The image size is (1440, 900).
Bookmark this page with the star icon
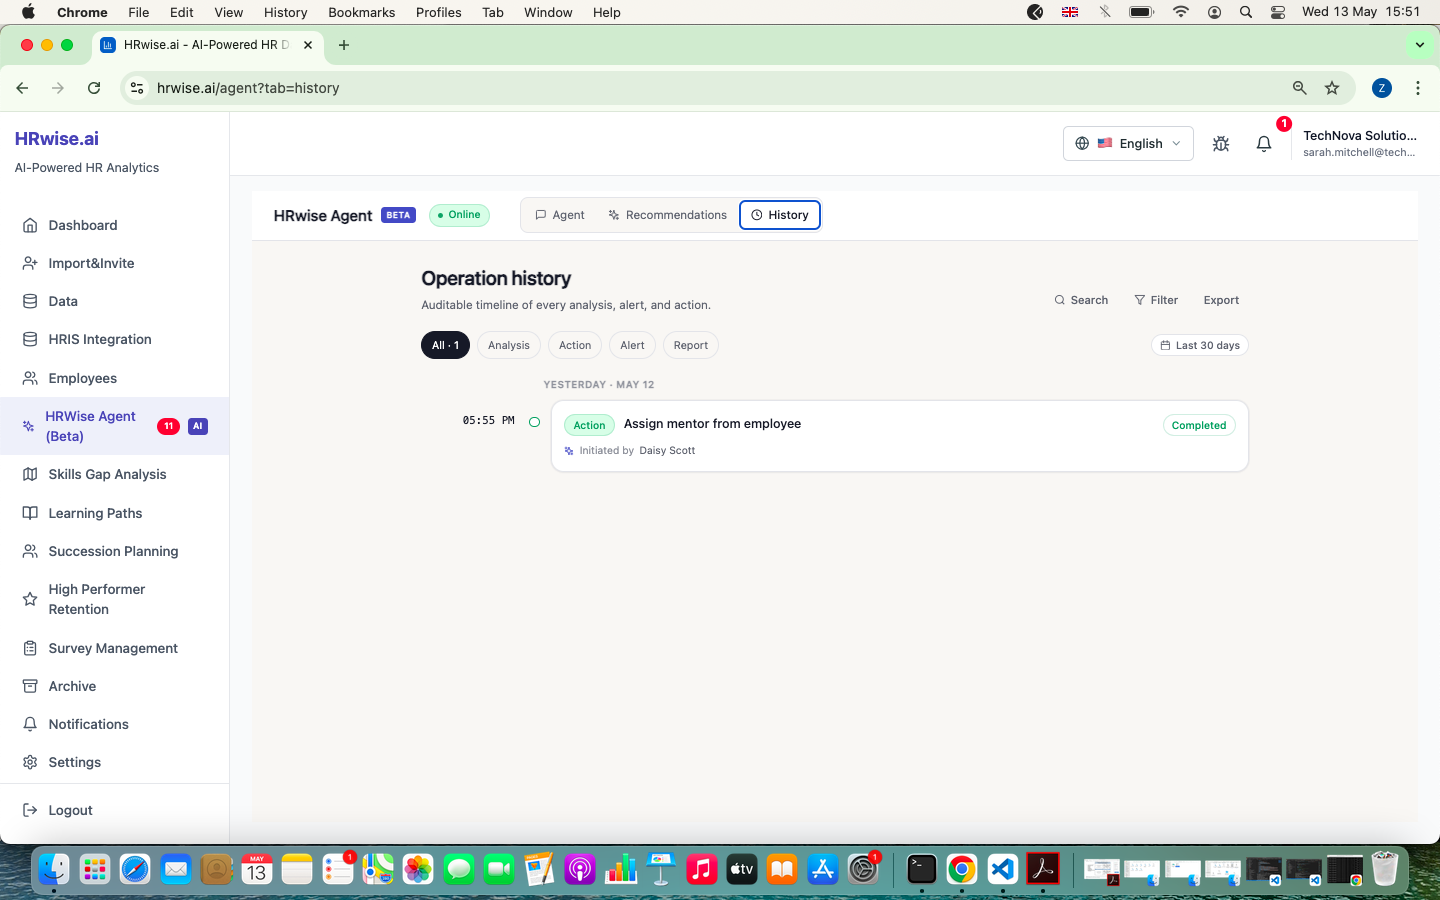pyautogui.click(x=1332, y=88)
